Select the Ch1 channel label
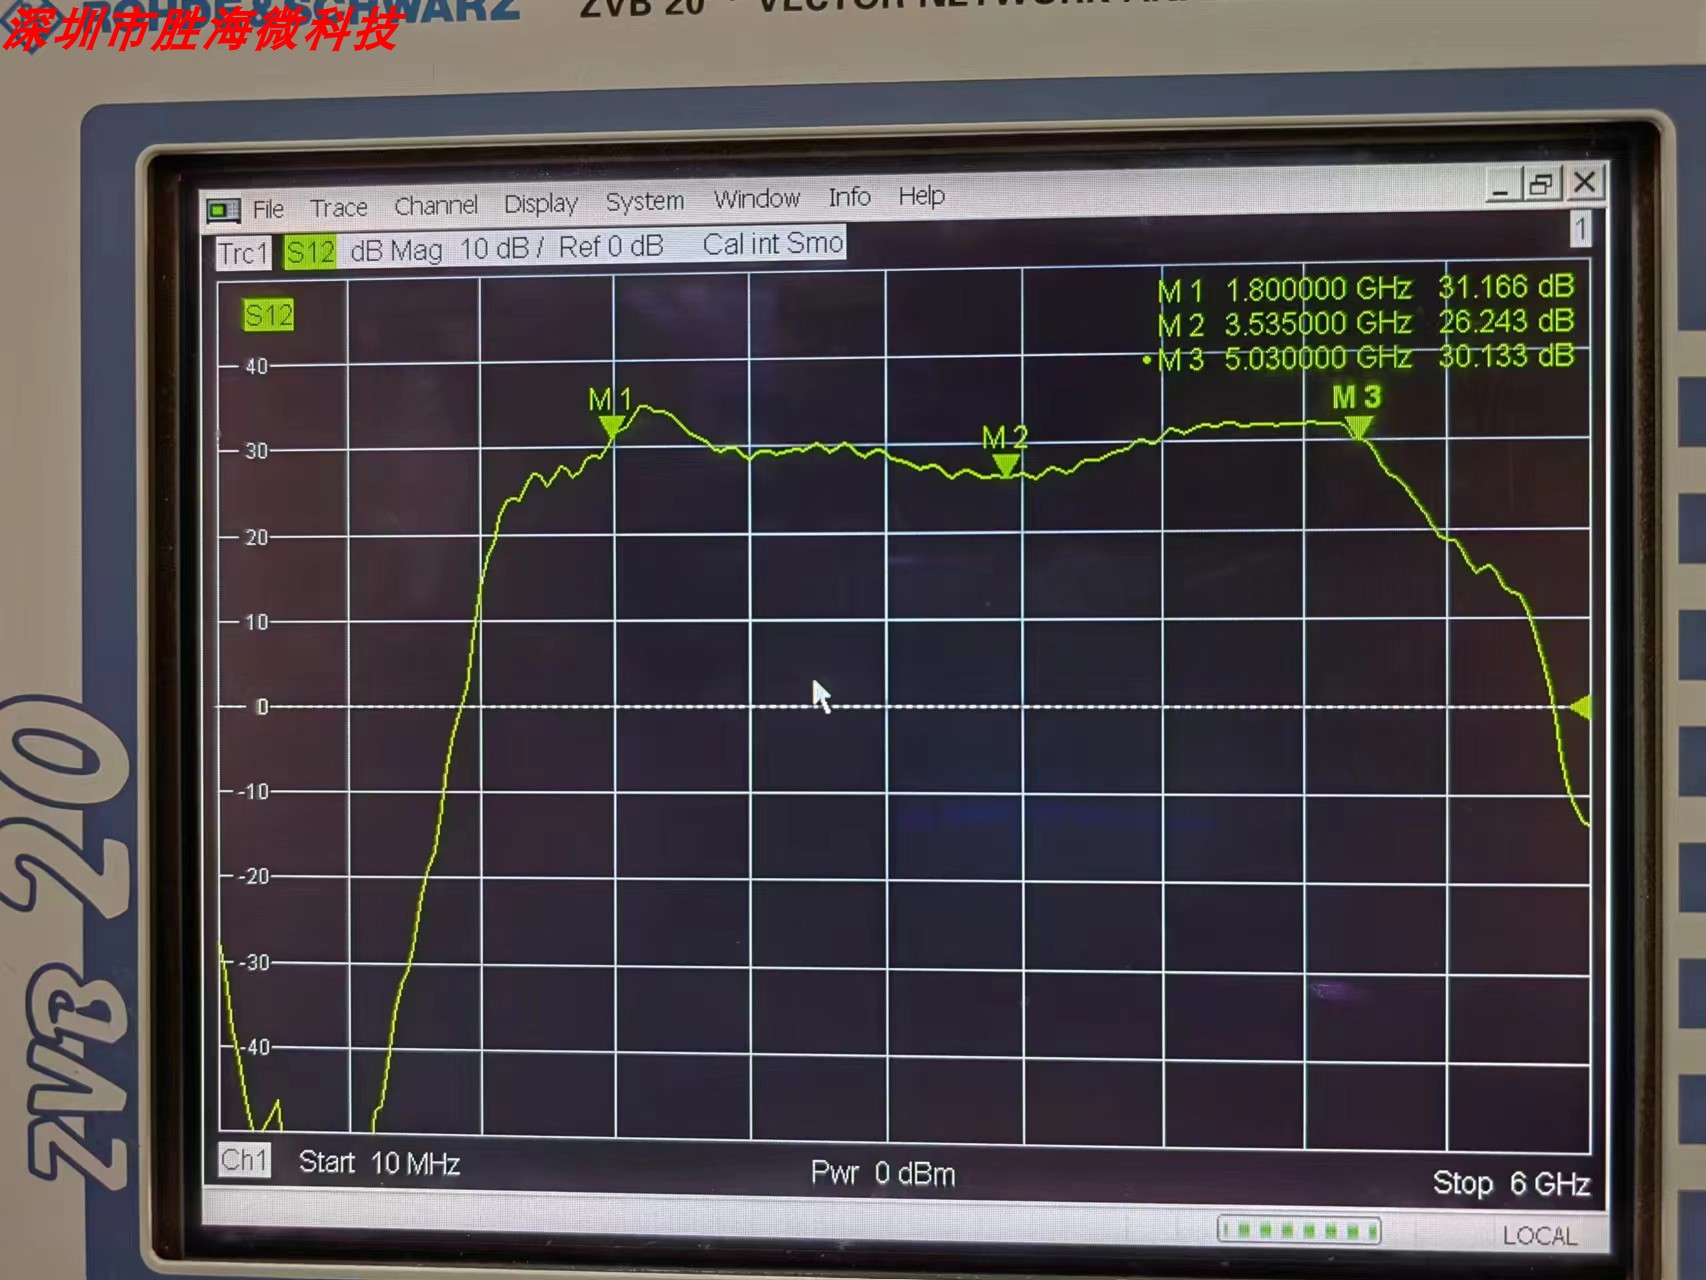The width and height of the screenshot is (1706, 1280). point(245,1160)
